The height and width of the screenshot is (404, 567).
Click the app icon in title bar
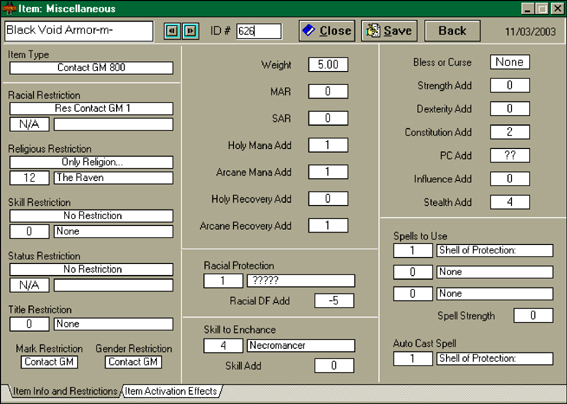9,8
